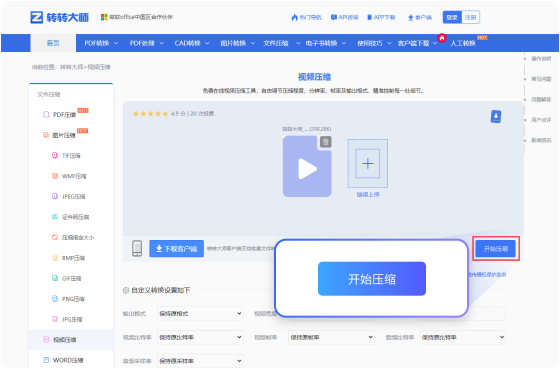Click the download icon of 客户端
This screenshot has height=369, width=560.
[x=411, y=18]
